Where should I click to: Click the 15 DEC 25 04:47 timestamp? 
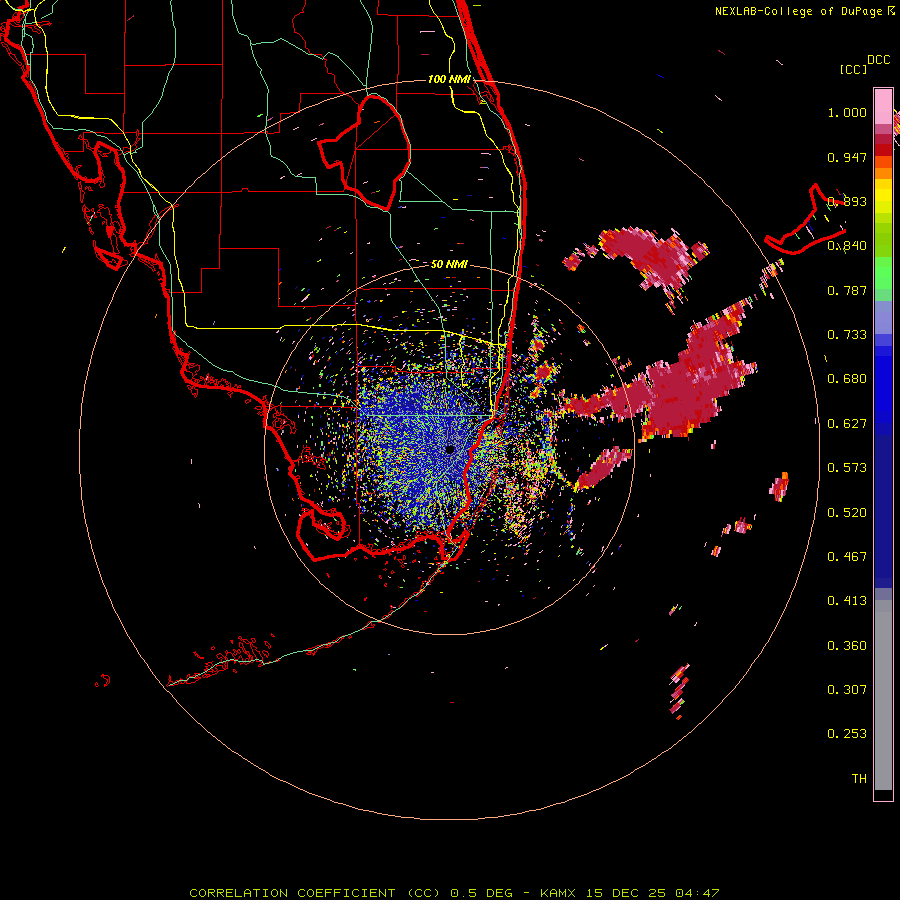(x=653, y=893)
